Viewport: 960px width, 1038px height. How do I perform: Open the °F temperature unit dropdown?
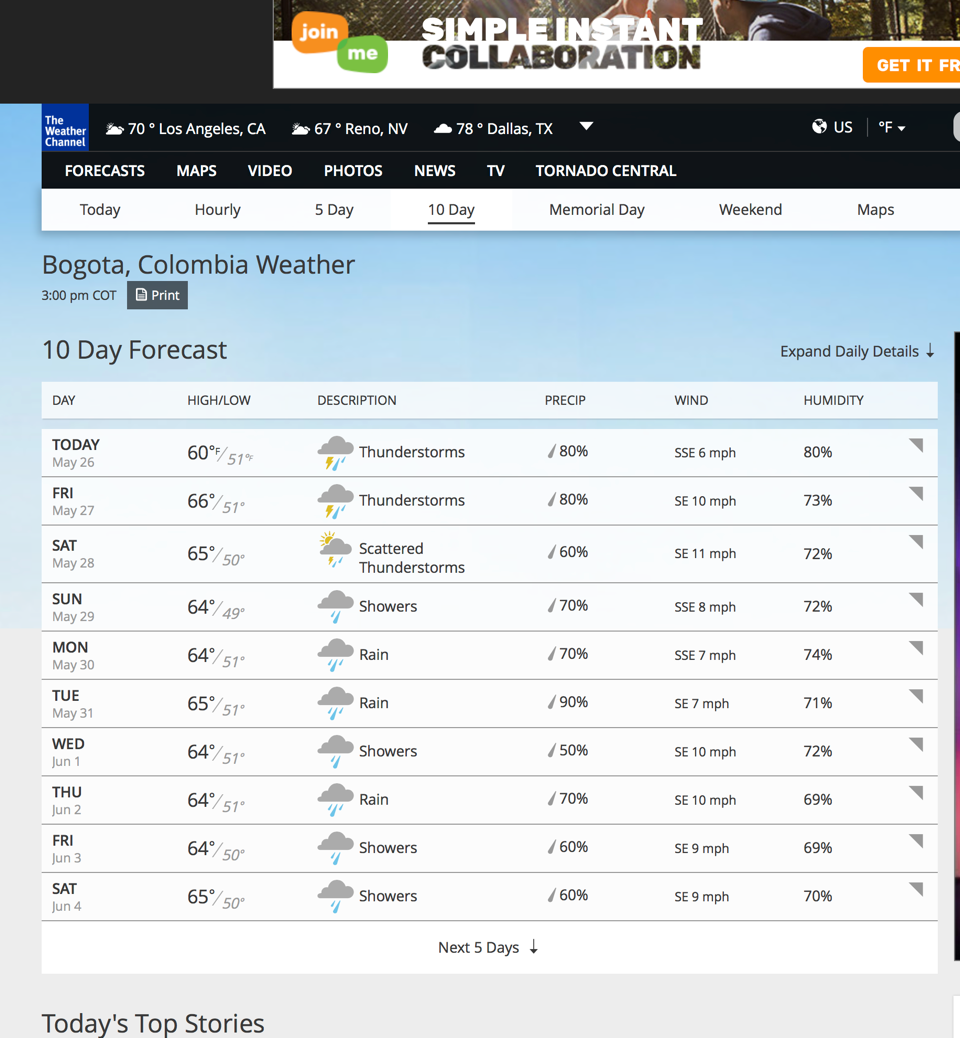[x=891, y=128]
